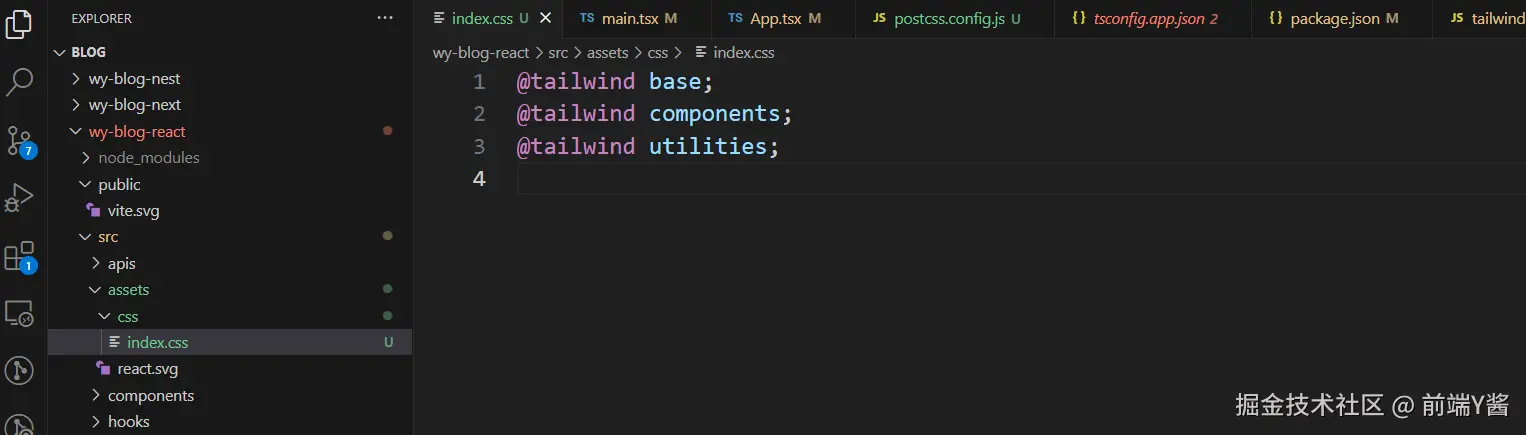
Task: Switch to the App.tsx tab
Action: [778, 18]
